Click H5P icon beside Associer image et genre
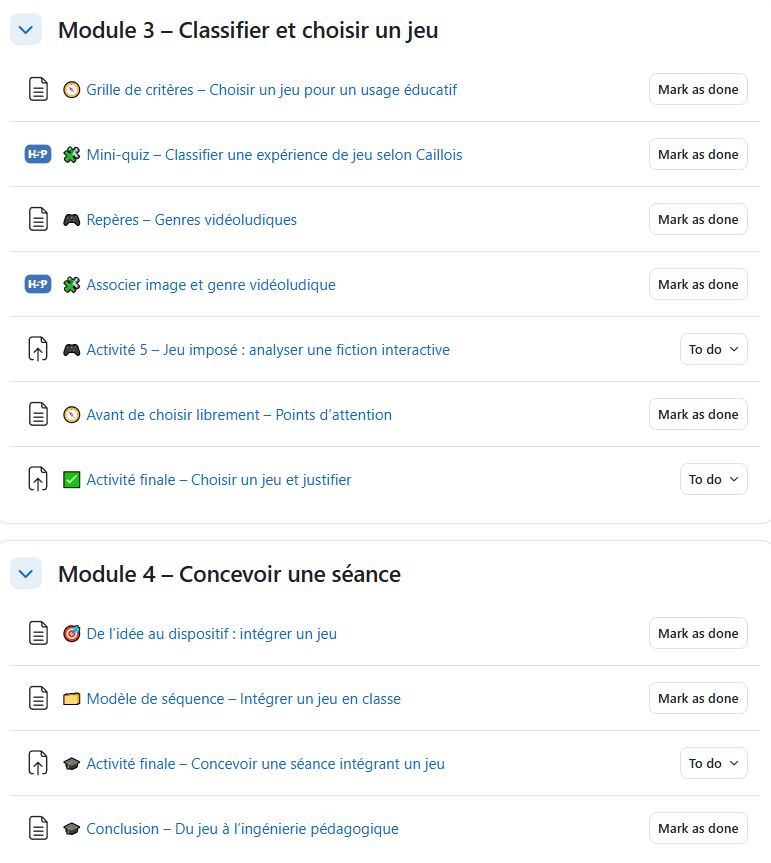This screenshot has height=863, width=771. coord(37,284)
